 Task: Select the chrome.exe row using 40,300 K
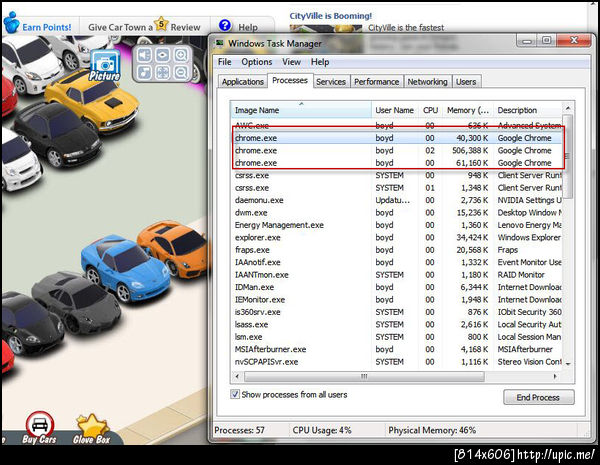(x=397, y=138)
